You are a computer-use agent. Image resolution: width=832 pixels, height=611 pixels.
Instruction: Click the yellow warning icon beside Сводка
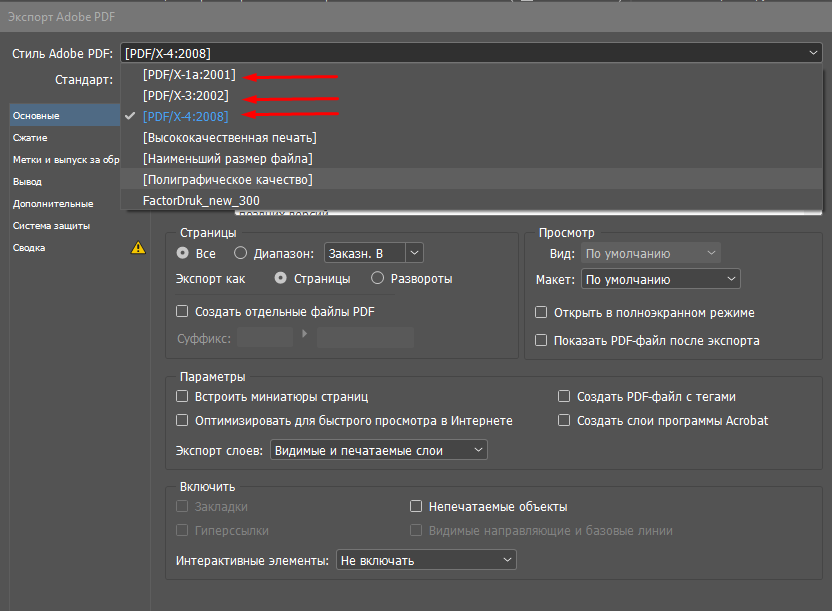point(138,248)
